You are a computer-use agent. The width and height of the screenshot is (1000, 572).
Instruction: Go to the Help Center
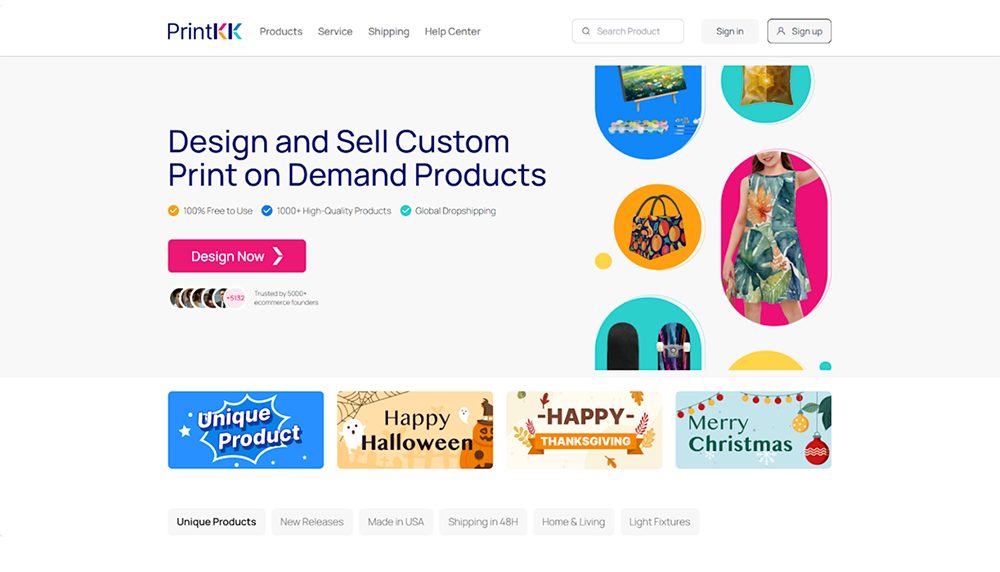(452, 31)
